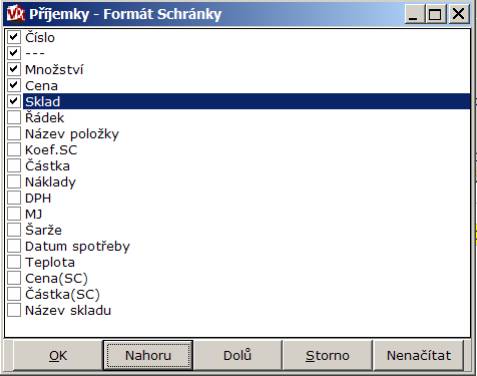Cancel using the Storno button
Image resolution: width=477 pixels, height=376 pixels.
point(327,355)
